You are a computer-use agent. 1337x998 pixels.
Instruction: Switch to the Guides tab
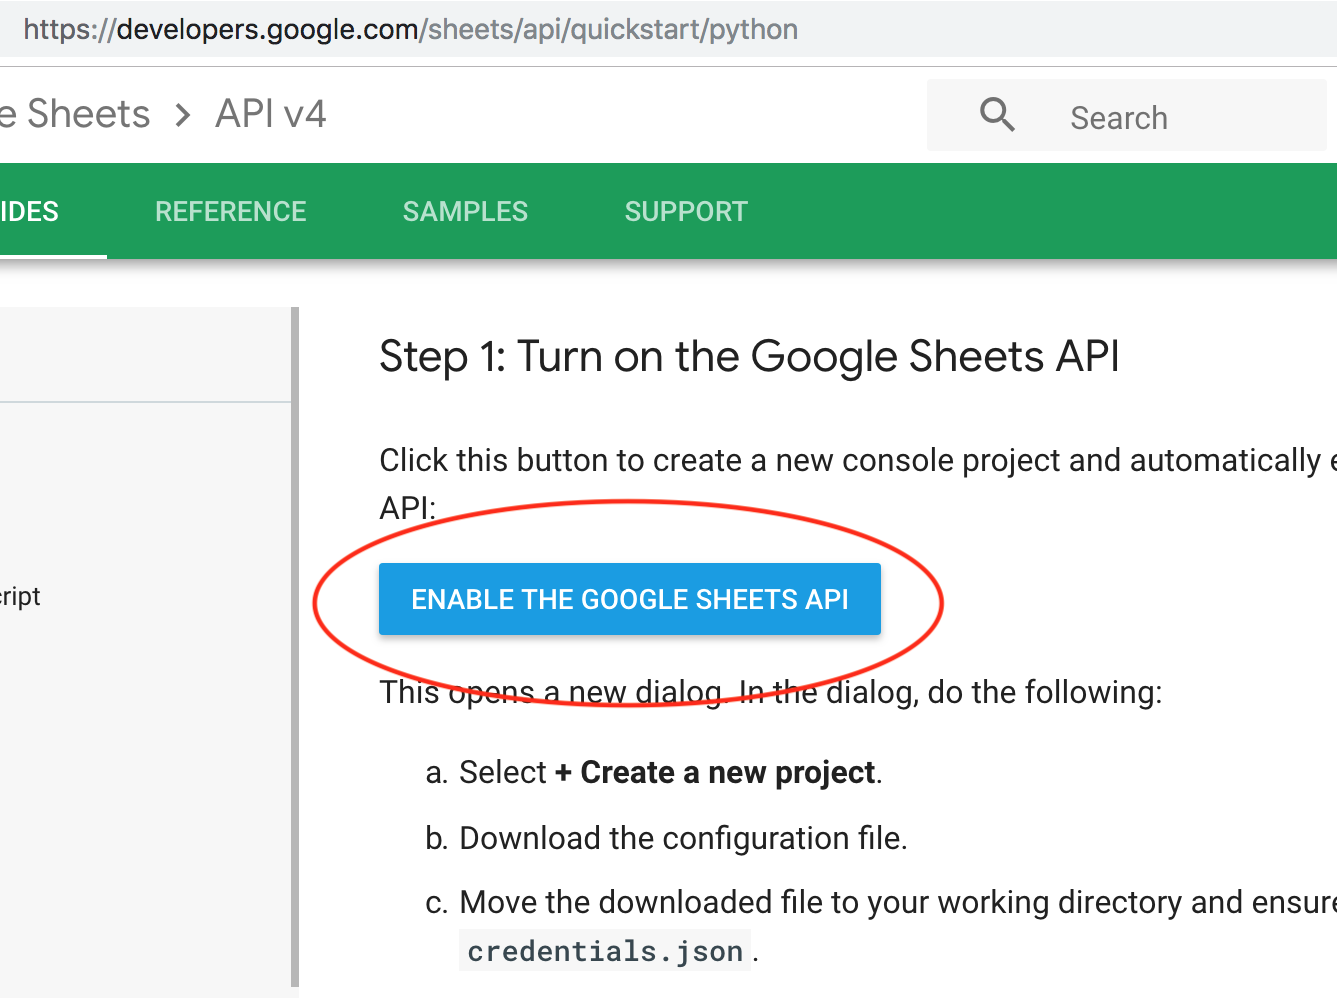pyautogui.click(x=32, y=212)
